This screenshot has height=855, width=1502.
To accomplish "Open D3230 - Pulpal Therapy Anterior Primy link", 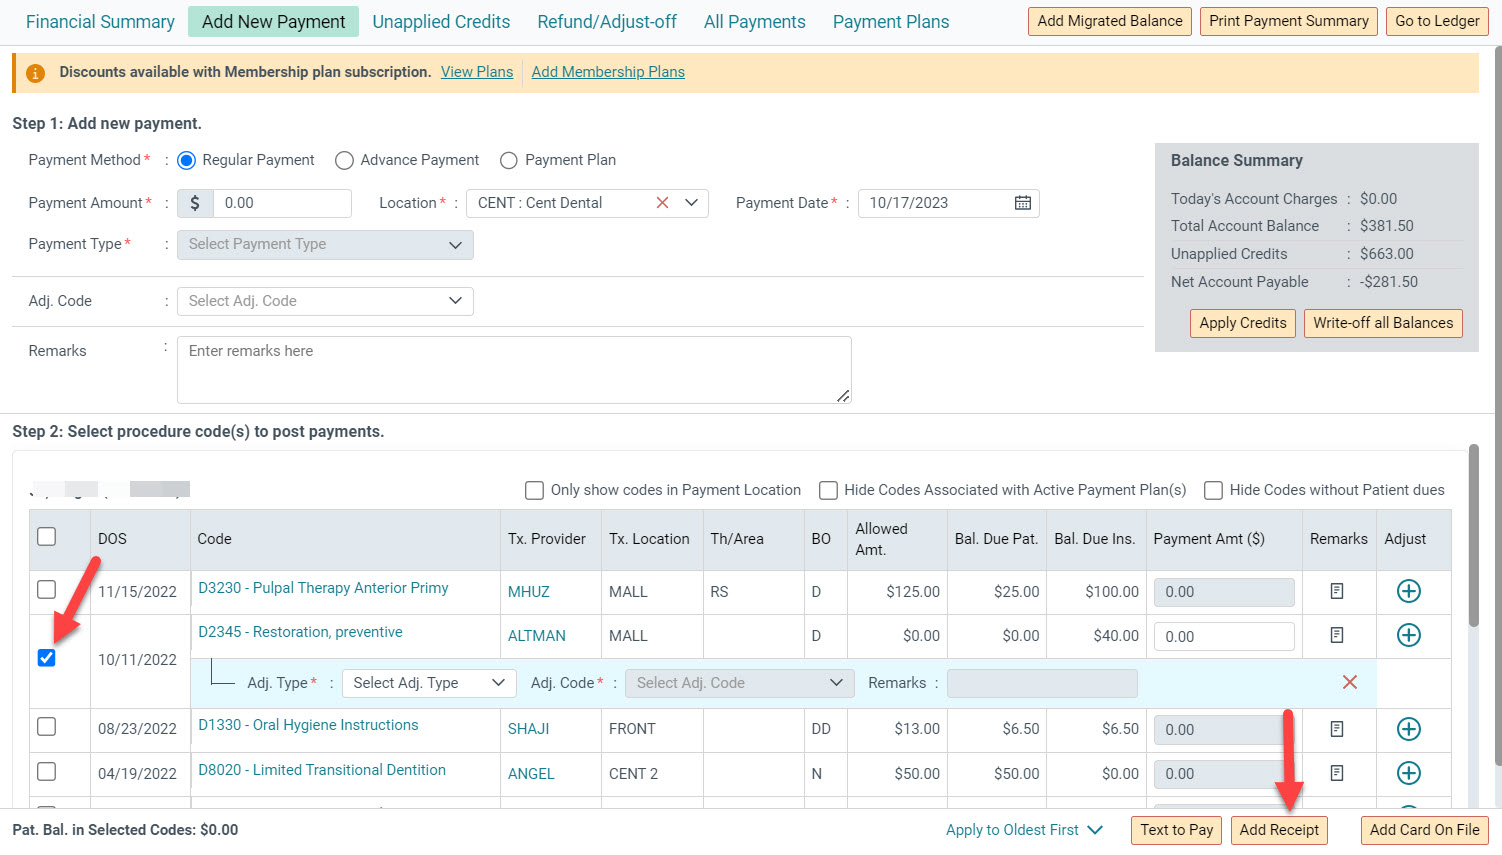I will tap(323, 588).
